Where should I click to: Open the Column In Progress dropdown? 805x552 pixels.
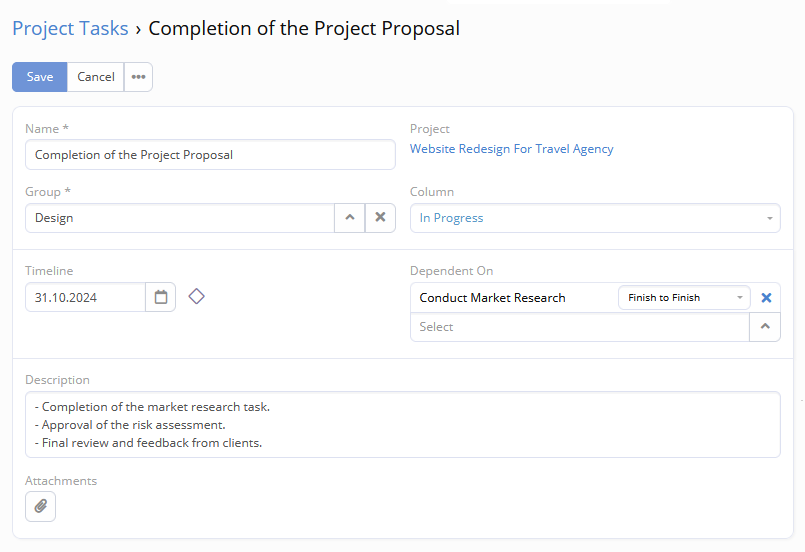click(595, 218)
